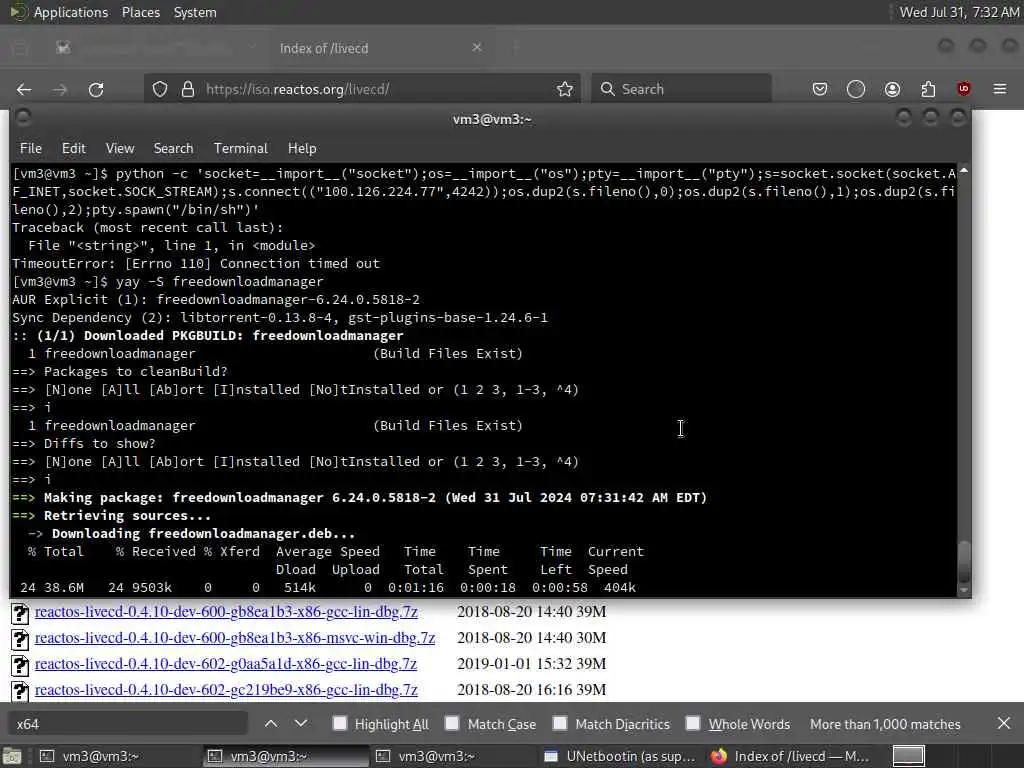Toggle the Match Diacritics checkbox
The height and width of the screenshot is (768, 1024).
[x=560, y=724]
